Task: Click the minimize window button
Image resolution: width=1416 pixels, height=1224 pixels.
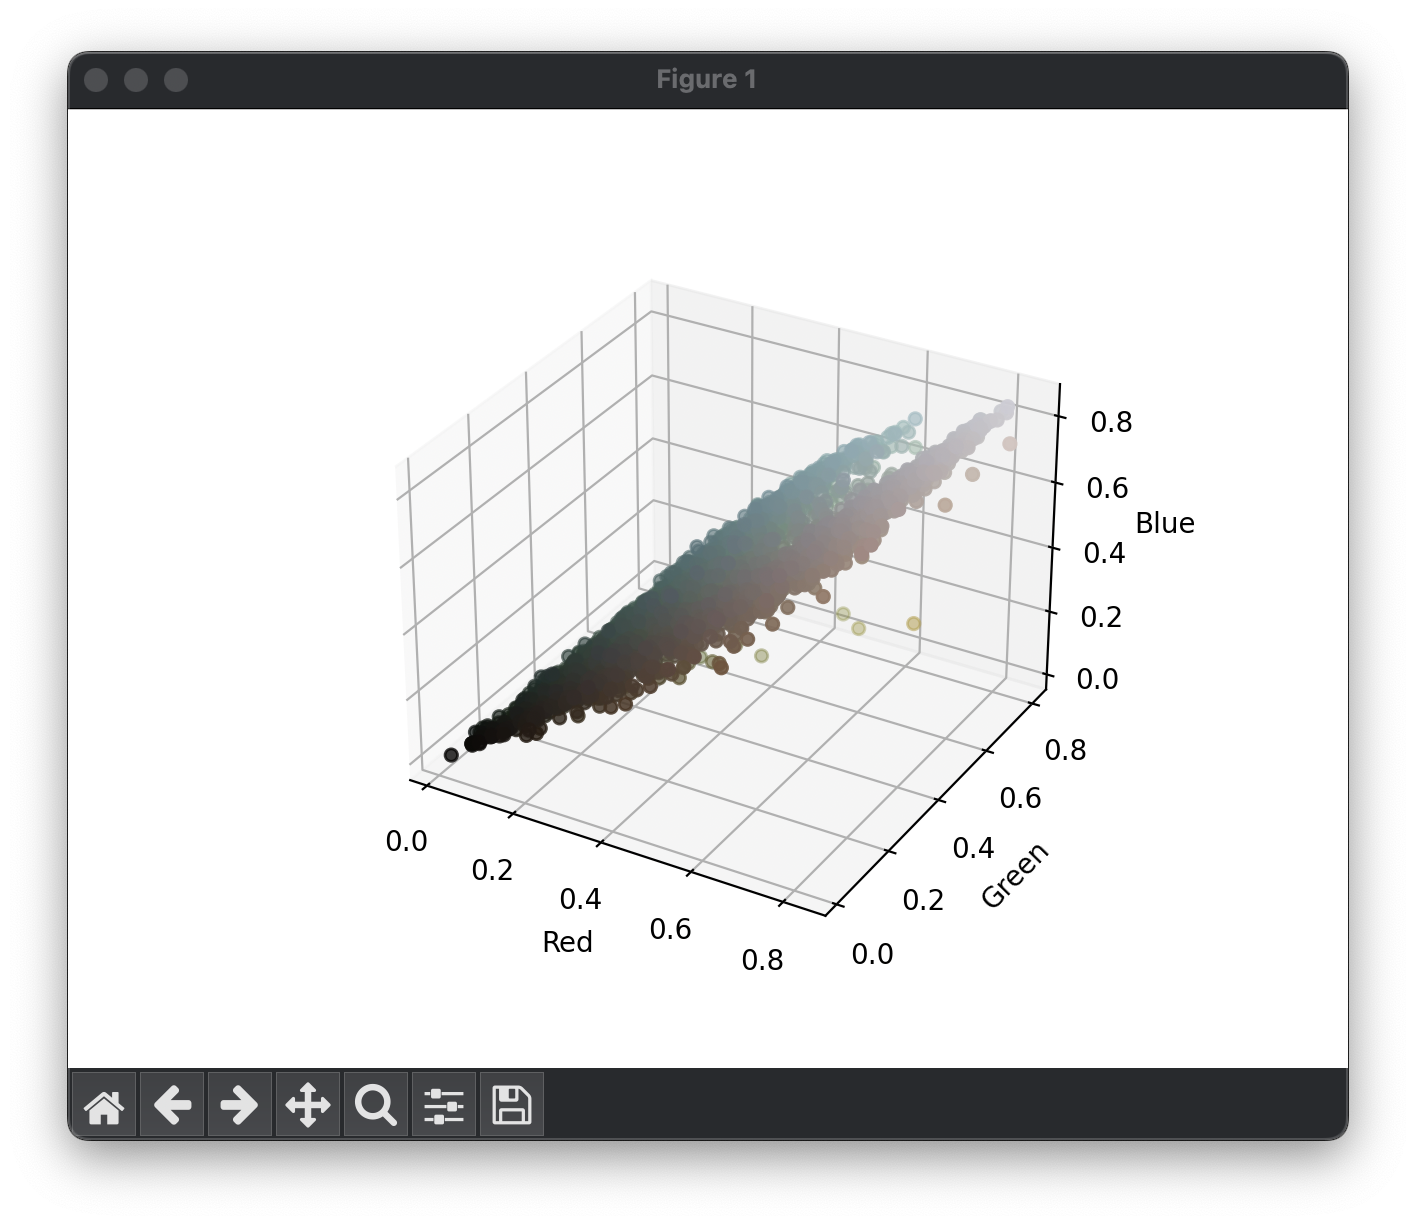Action: pyautogui.click(x=136, y=80)
